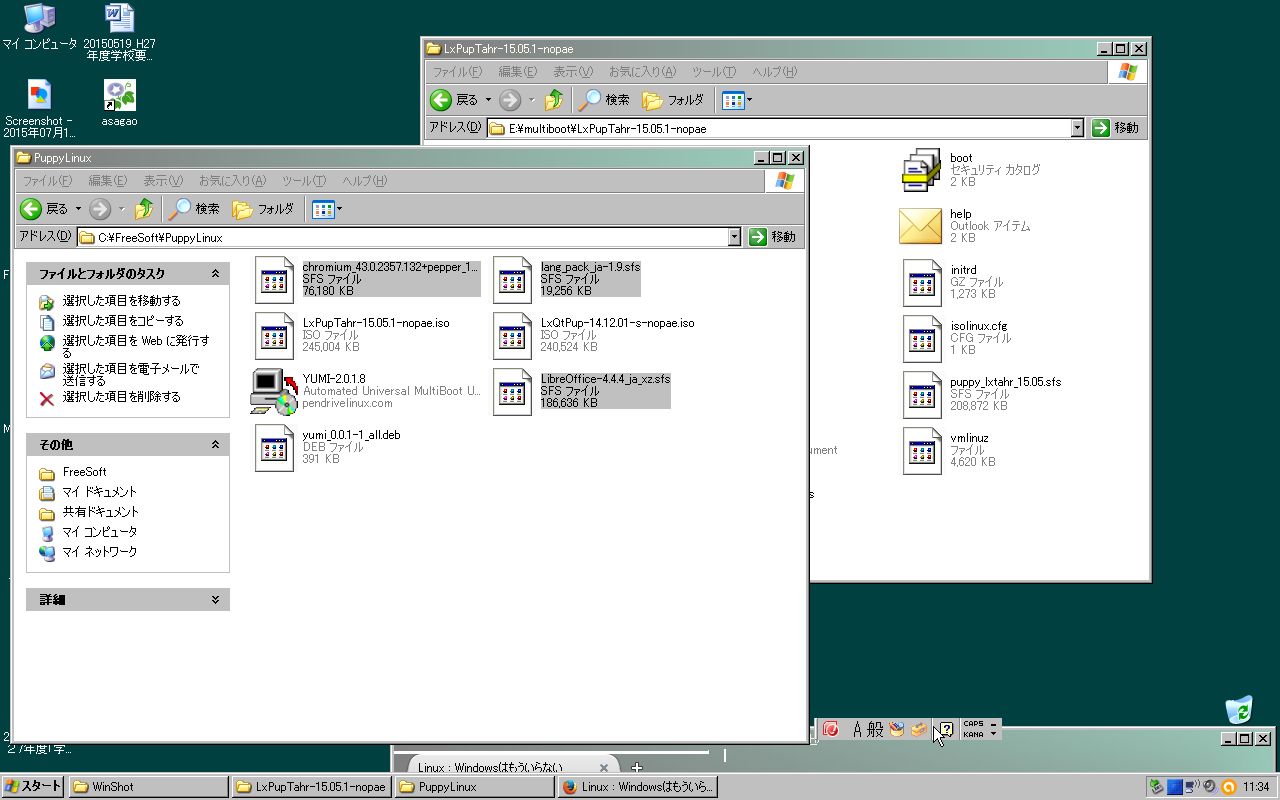Toggle CAPS lock on language bar

click(972, 724)
